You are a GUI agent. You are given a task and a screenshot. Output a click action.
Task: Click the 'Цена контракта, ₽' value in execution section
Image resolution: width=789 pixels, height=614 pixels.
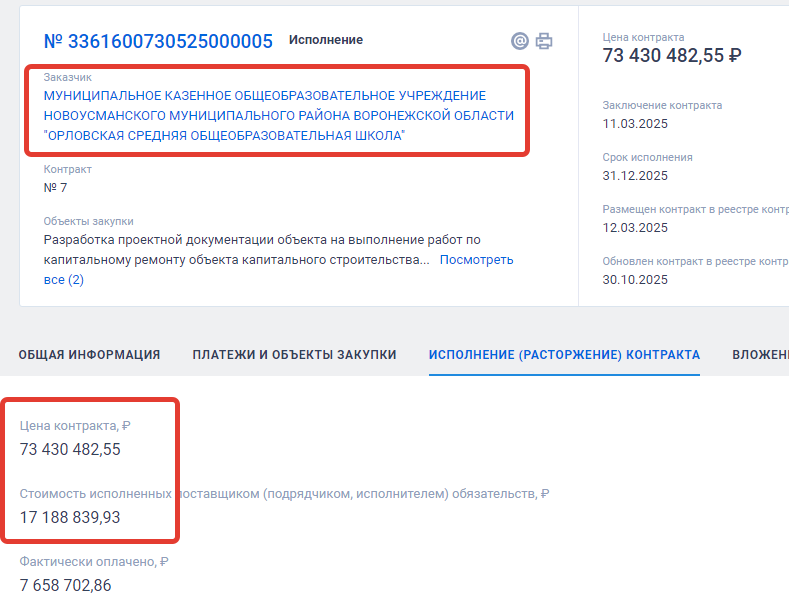[70, 449]
